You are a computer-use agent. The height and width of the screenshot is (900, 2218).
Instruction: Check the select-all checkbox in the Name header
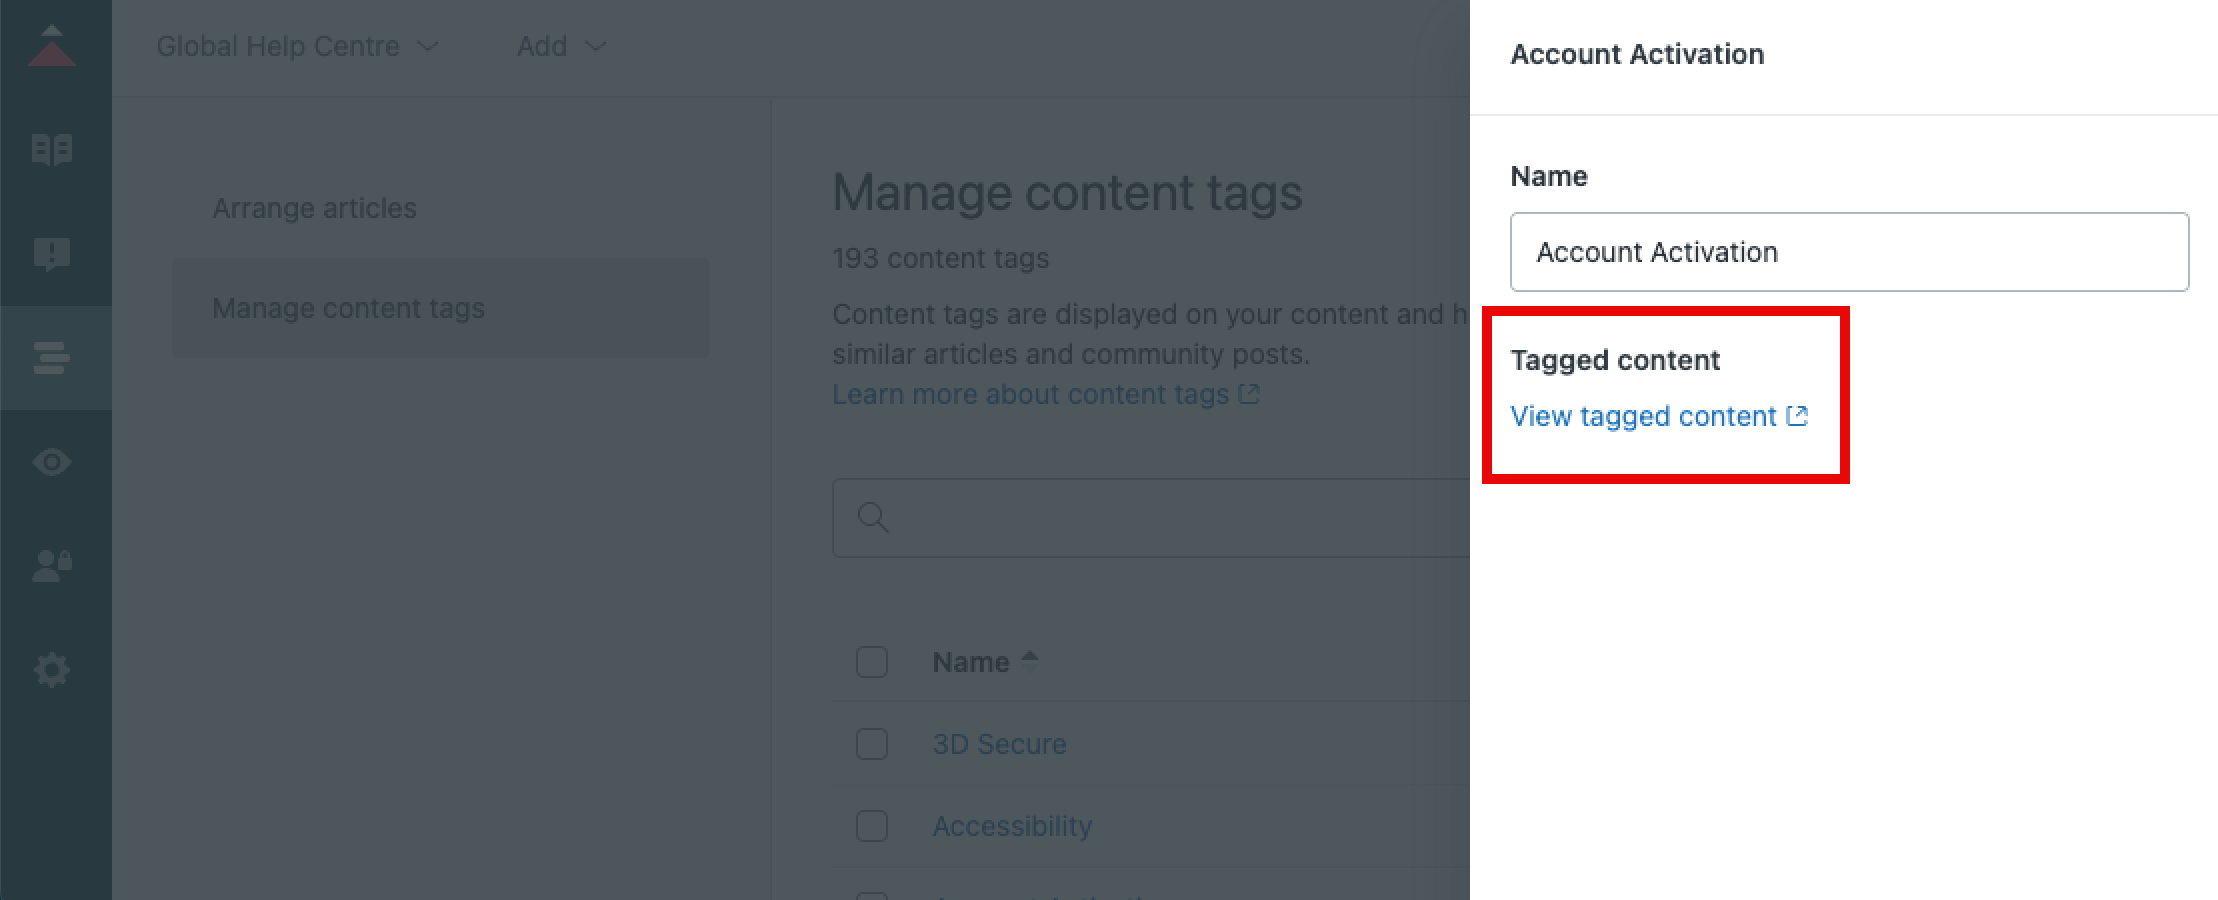coord(871,661)
